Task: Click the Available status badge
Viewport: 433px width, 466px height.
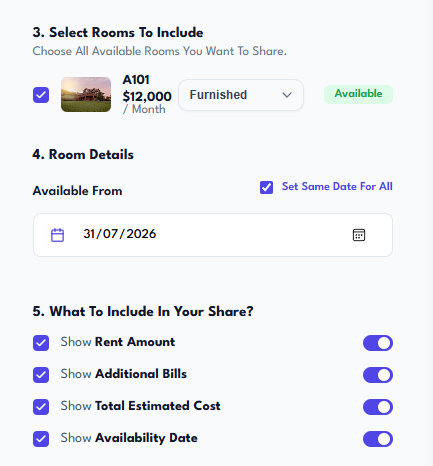Action: 358,94
